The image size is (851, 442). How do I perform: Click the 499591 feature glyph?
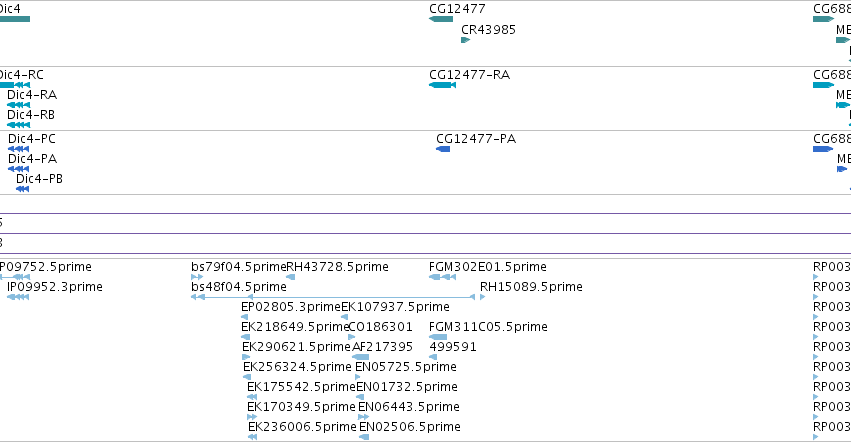433,357
